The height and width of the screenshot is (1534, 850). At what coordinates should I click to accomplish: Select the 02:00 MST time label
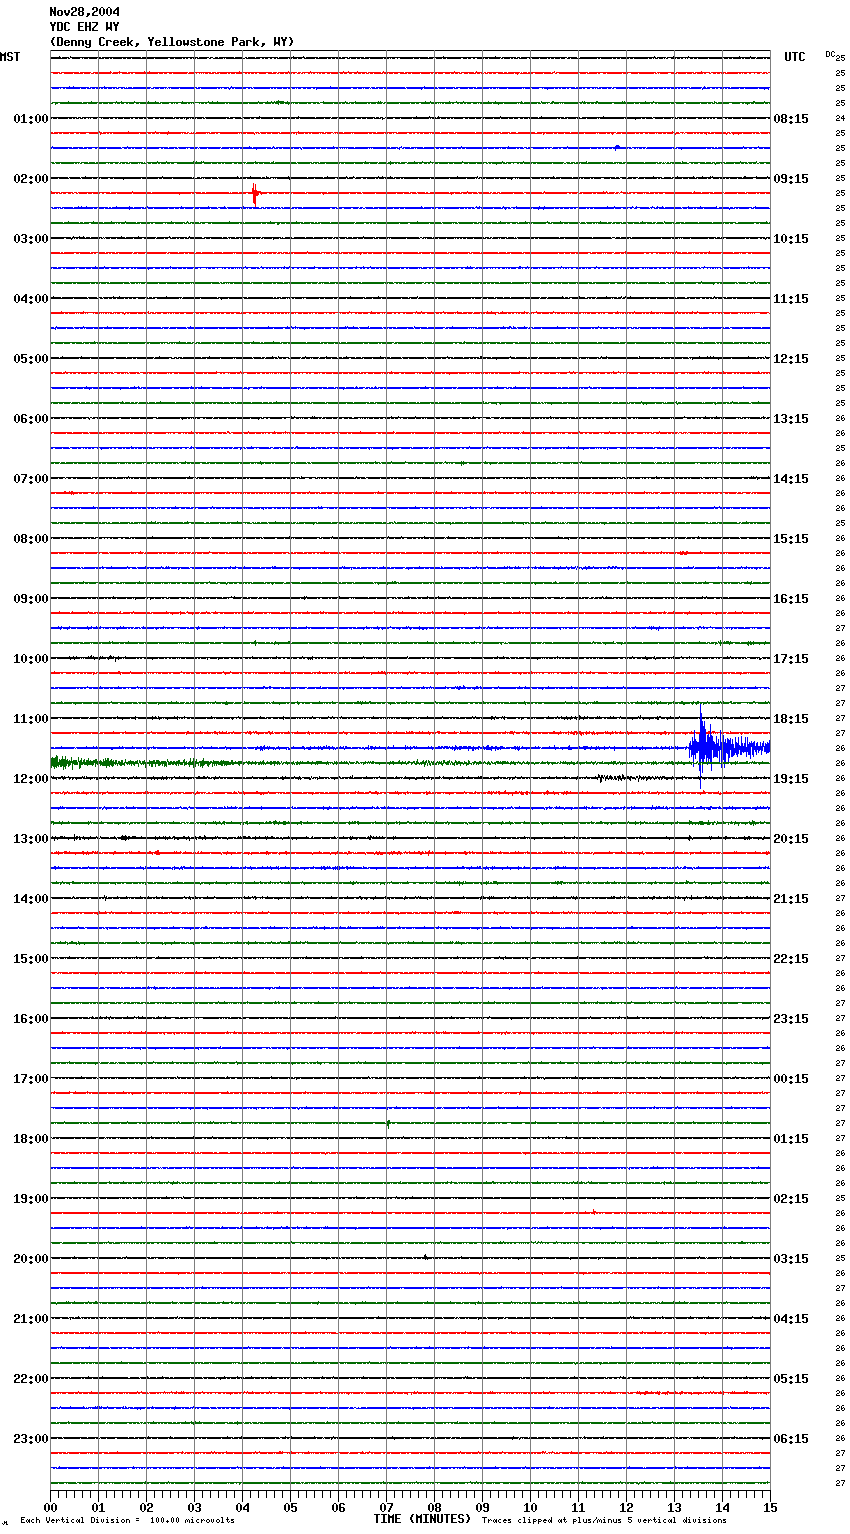[x=31, y=179]
